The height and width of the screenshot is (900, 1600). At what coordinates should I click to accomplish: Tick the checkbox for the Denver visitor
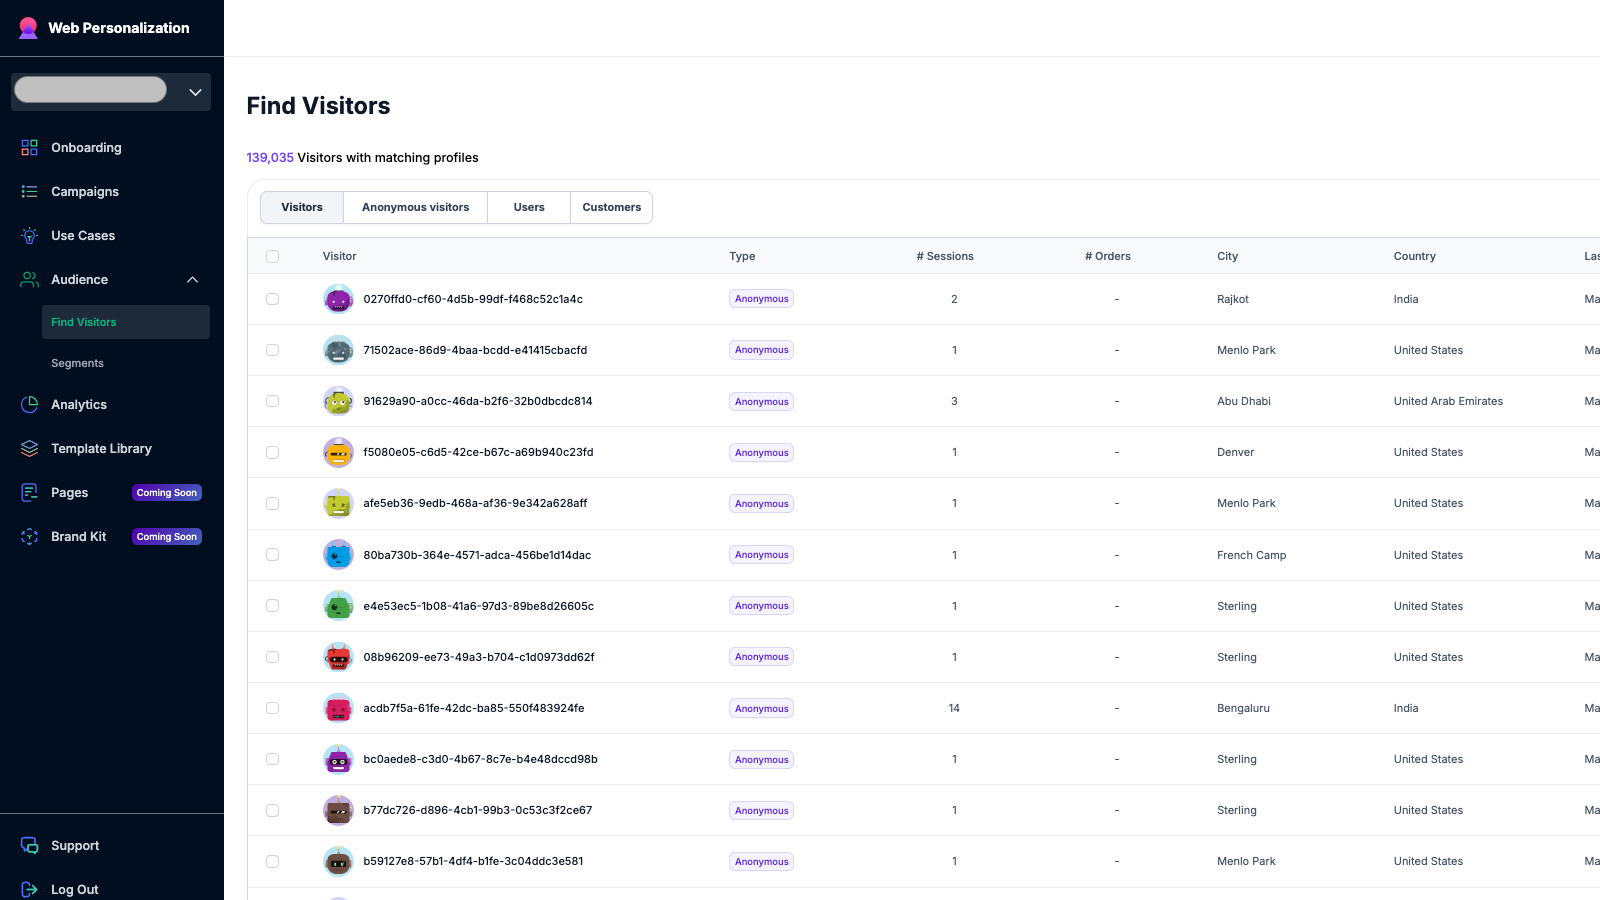coord(273,452)
